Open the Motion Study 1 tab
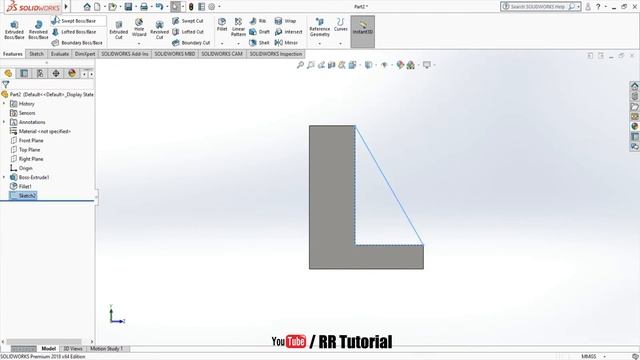 (107, 349)
